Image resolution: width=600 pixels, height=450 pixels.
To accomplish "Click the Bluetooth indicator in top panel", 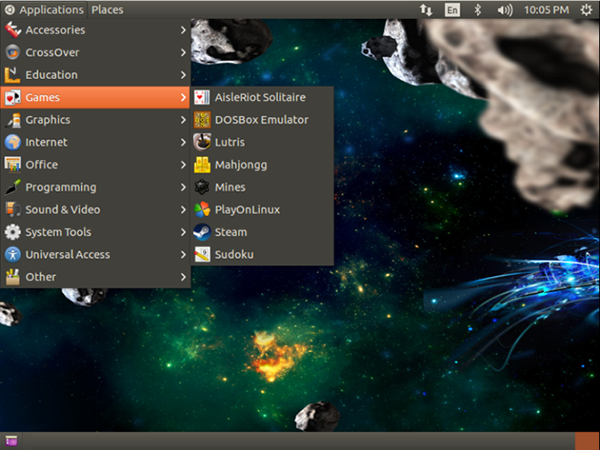I will coord(478,10).
